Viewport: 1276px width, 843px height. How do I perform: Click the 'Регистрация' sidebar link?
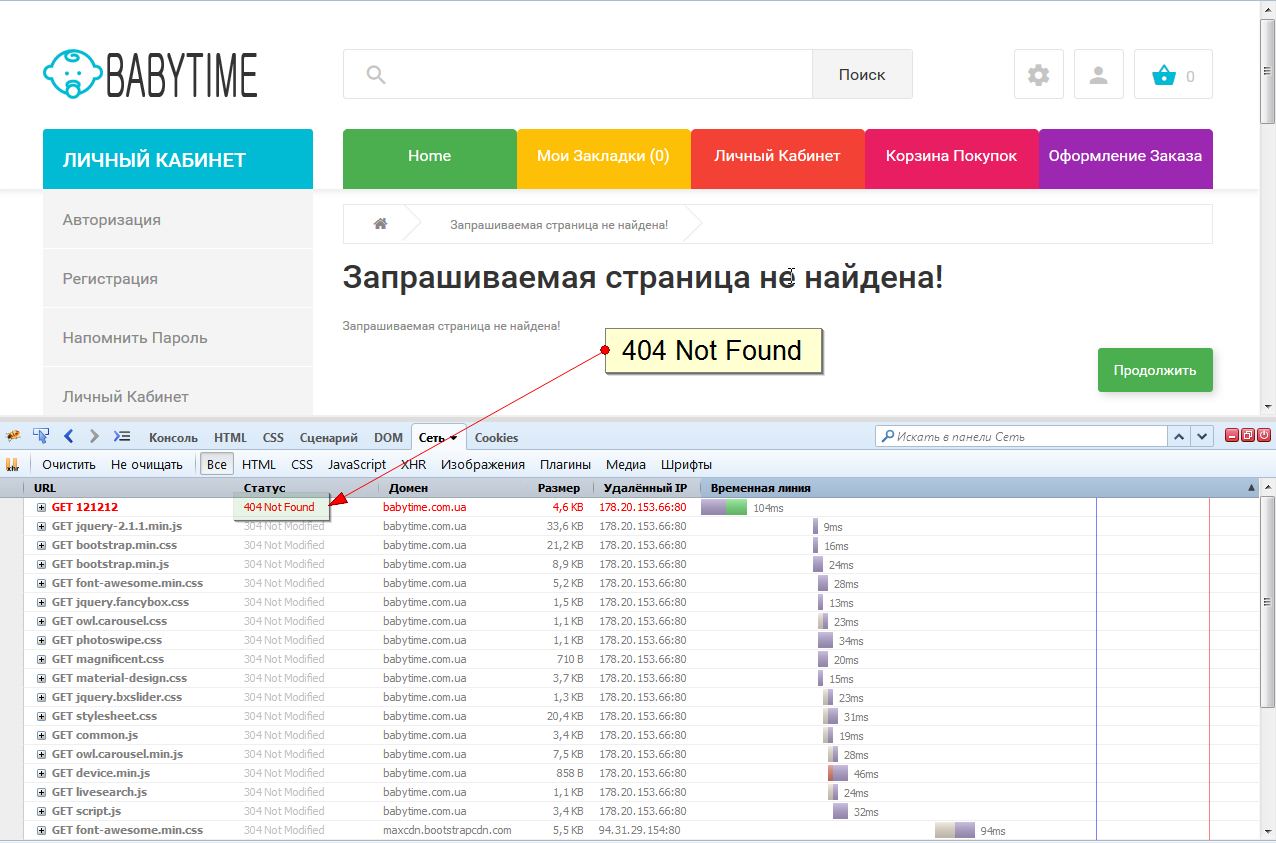click(x=110, y=279)
